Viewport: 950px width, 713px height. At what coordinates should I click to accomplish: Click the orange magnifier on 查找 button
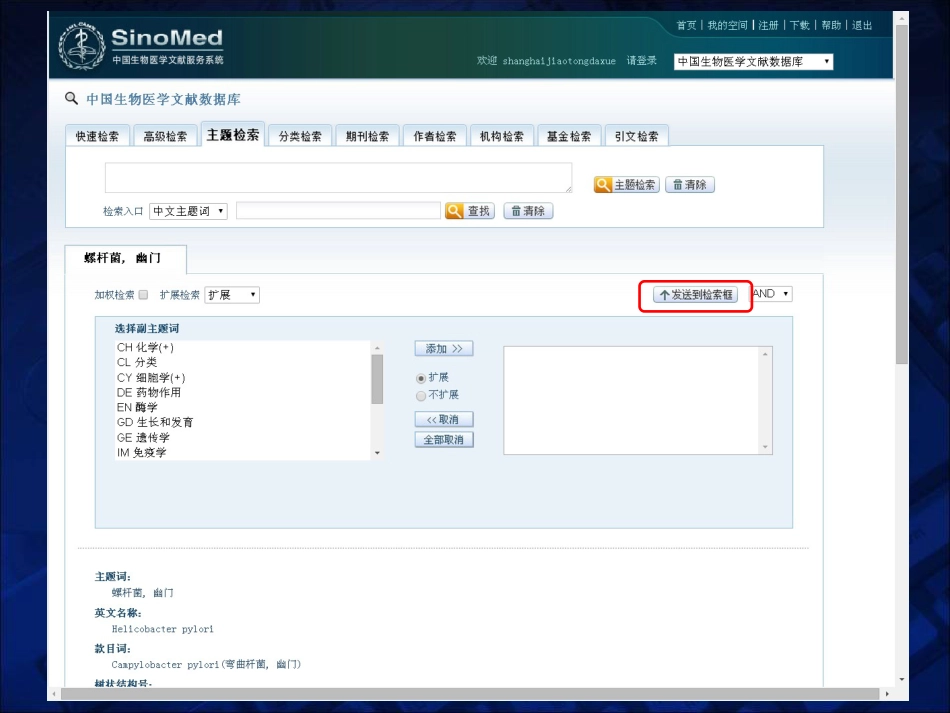tap(454, 211)
